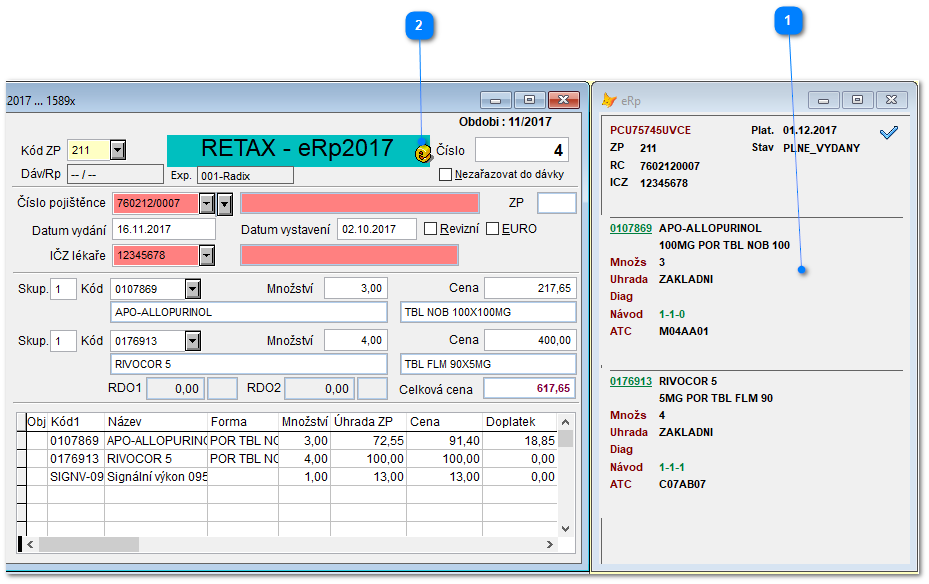This screenshot has height=584, width=929.
Task: Click the Datum vystavení field
Action: point(377,229)
